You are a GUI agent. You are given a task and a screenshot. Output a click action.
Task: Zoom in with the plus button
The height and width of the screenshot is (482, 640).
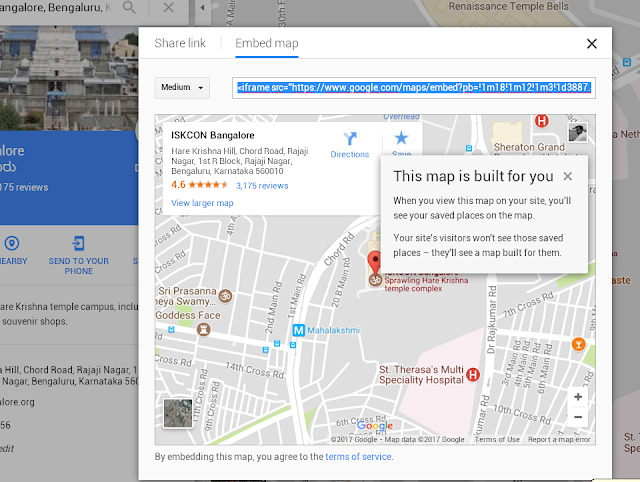(x=578, y=397)
